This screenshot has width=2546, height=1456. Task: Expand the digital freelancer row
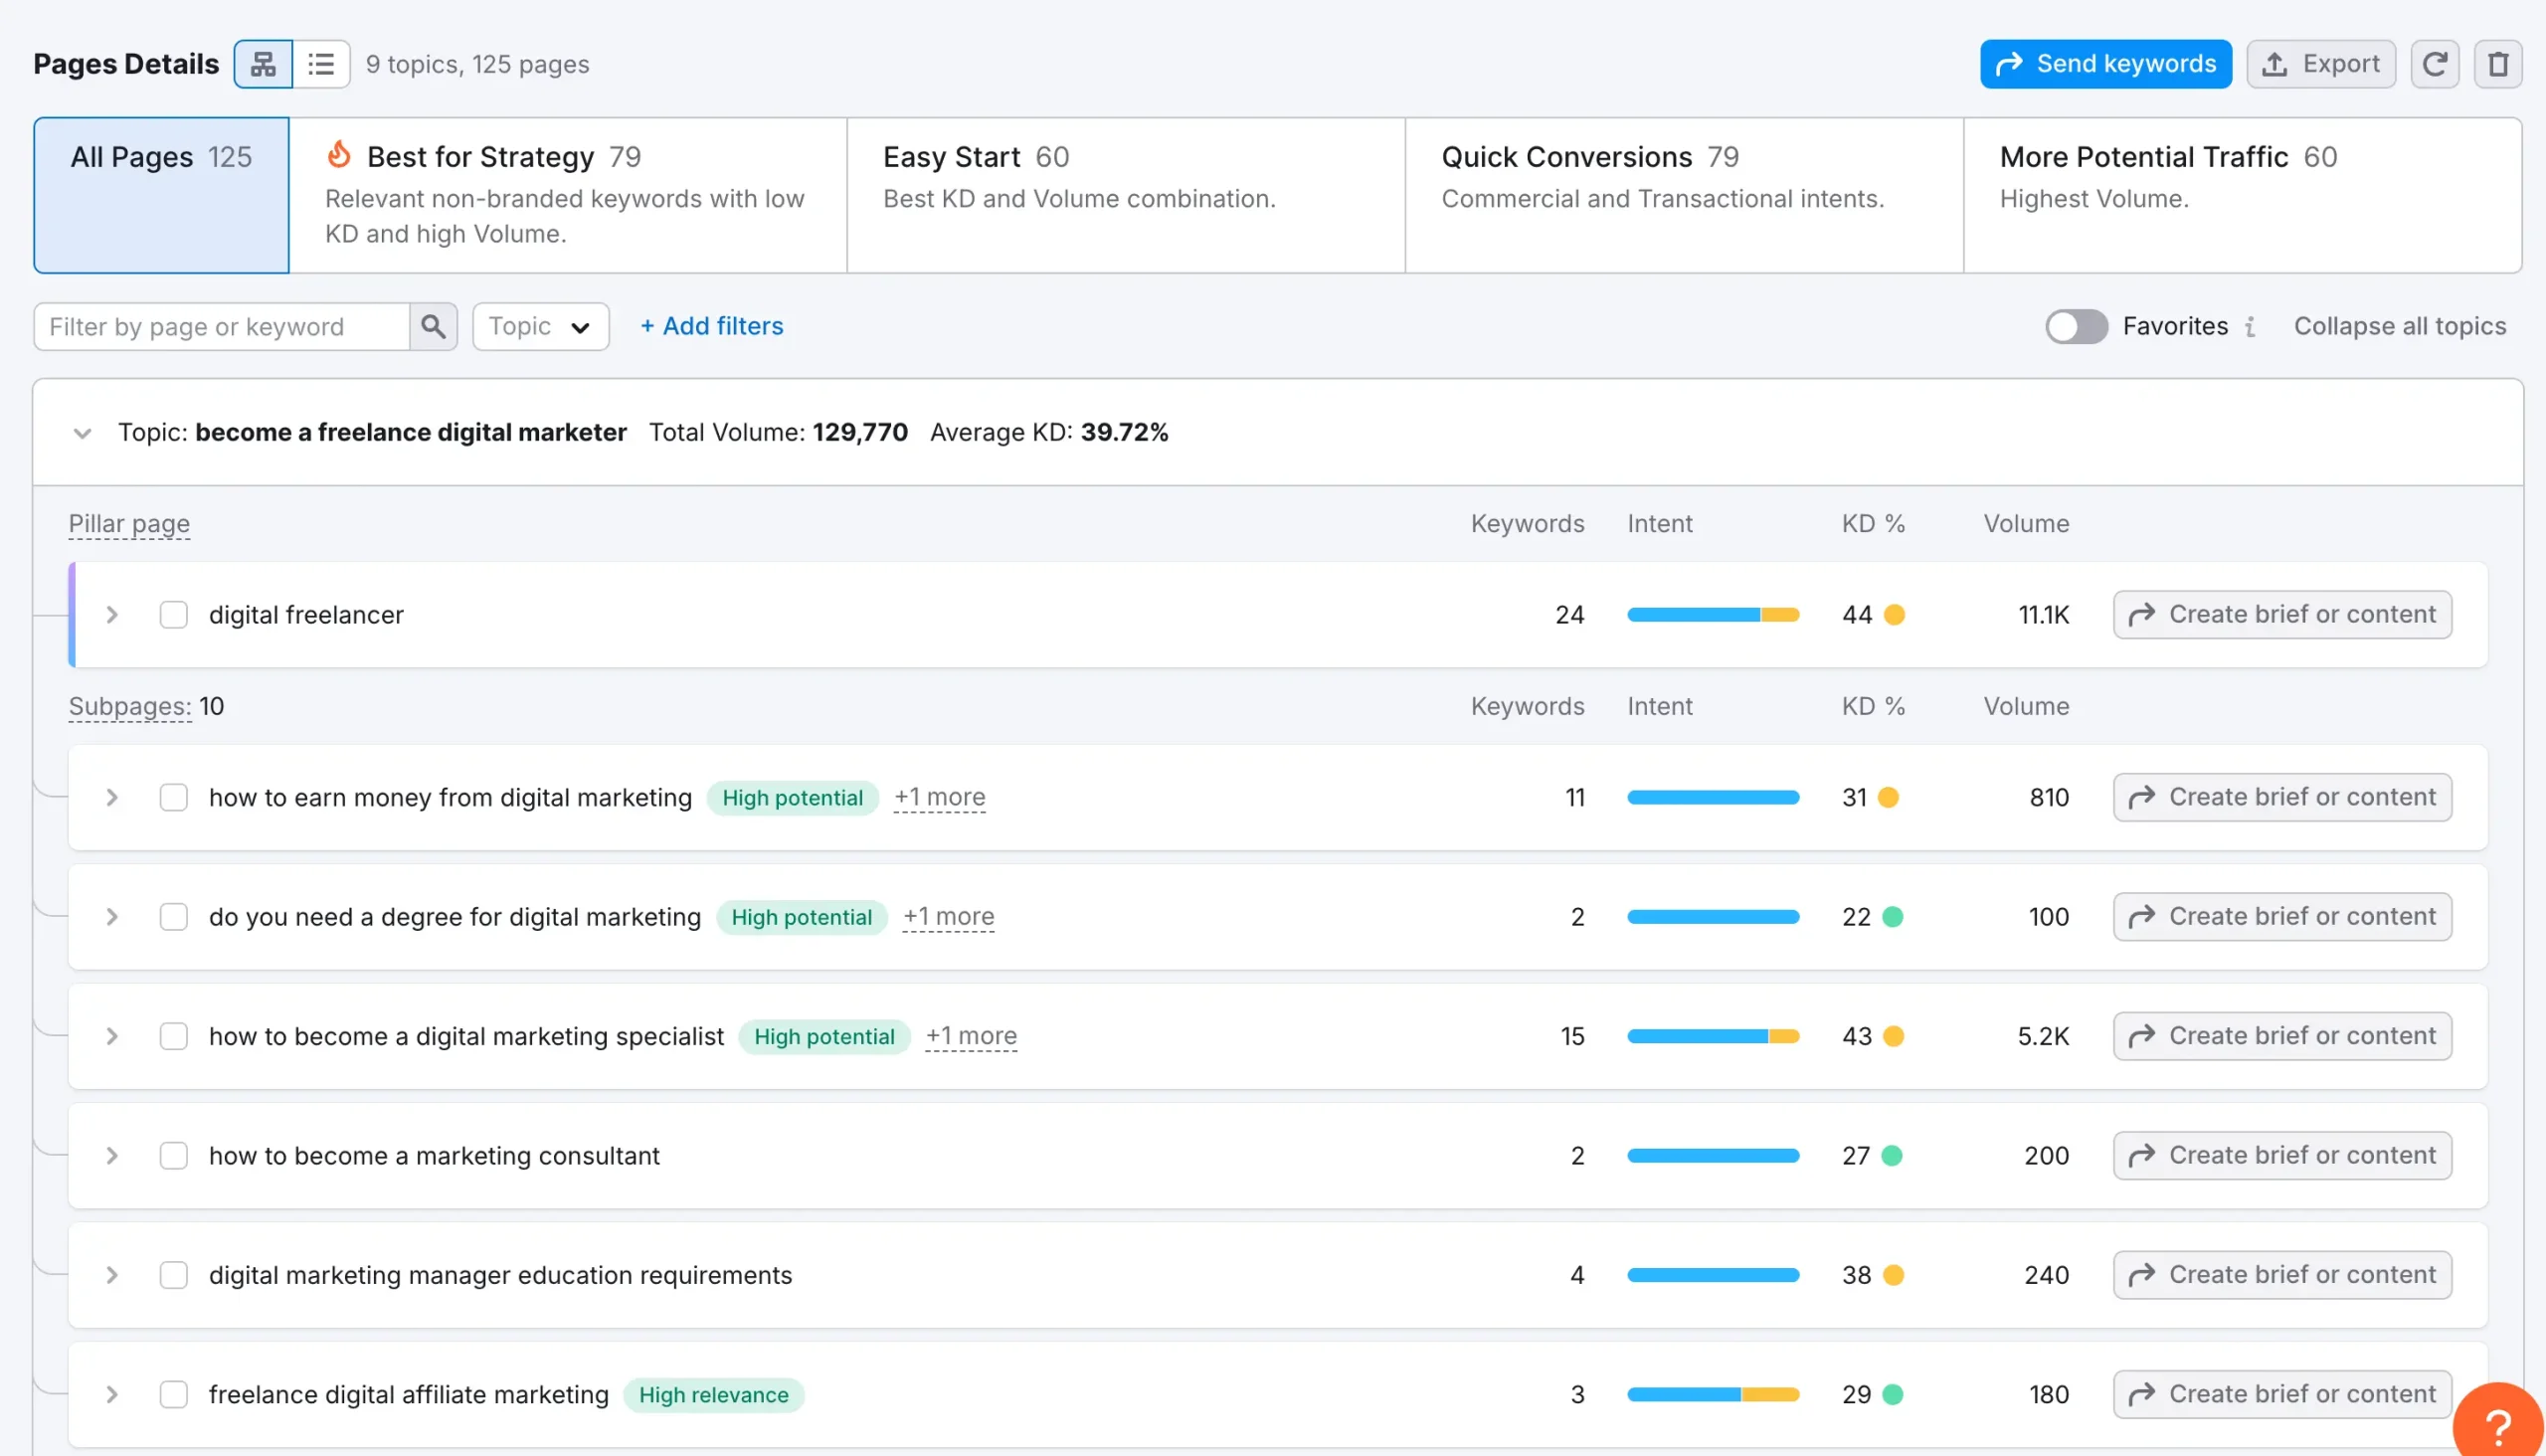tap(111, 614)
